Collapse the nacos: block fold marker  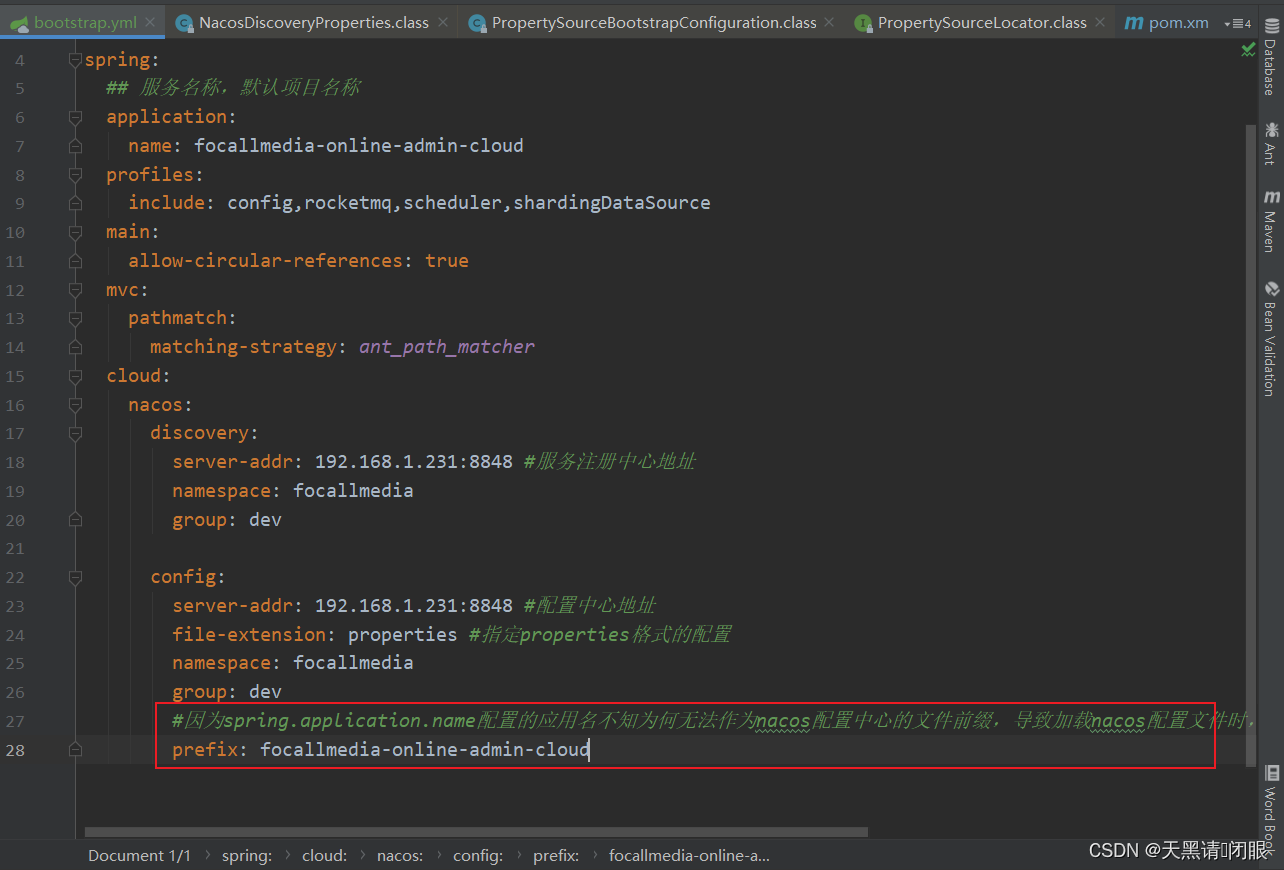[x=75, y=405]
